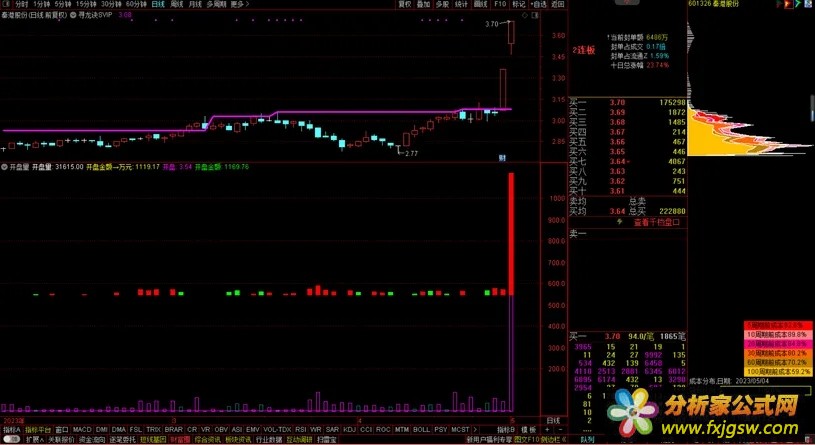Click the 新用户福利专享 link
This screenshot has height=445, width=815.
[x=489, y=440]
